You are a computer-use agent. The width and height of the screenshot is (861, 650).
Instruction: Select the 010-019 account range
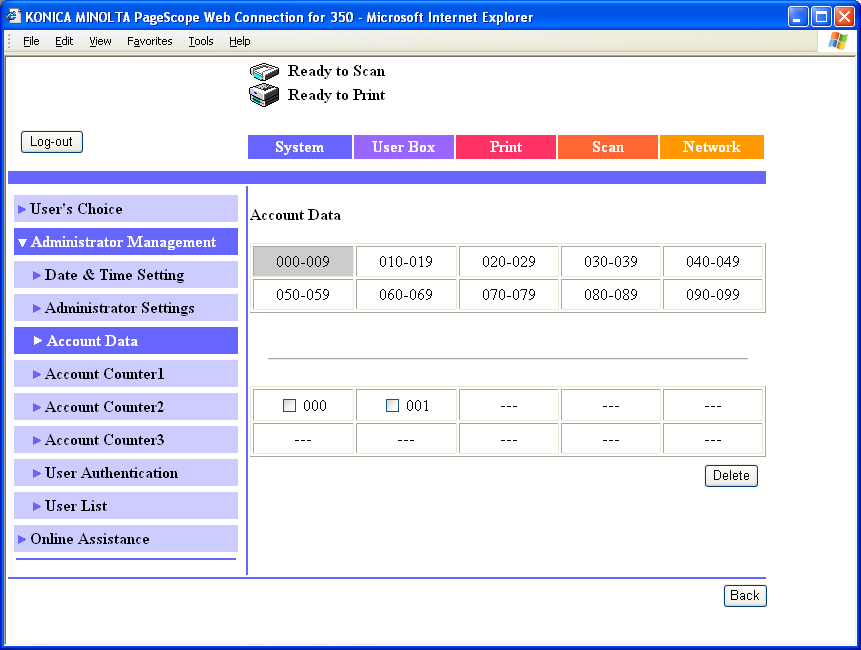[x=406, y=261]
